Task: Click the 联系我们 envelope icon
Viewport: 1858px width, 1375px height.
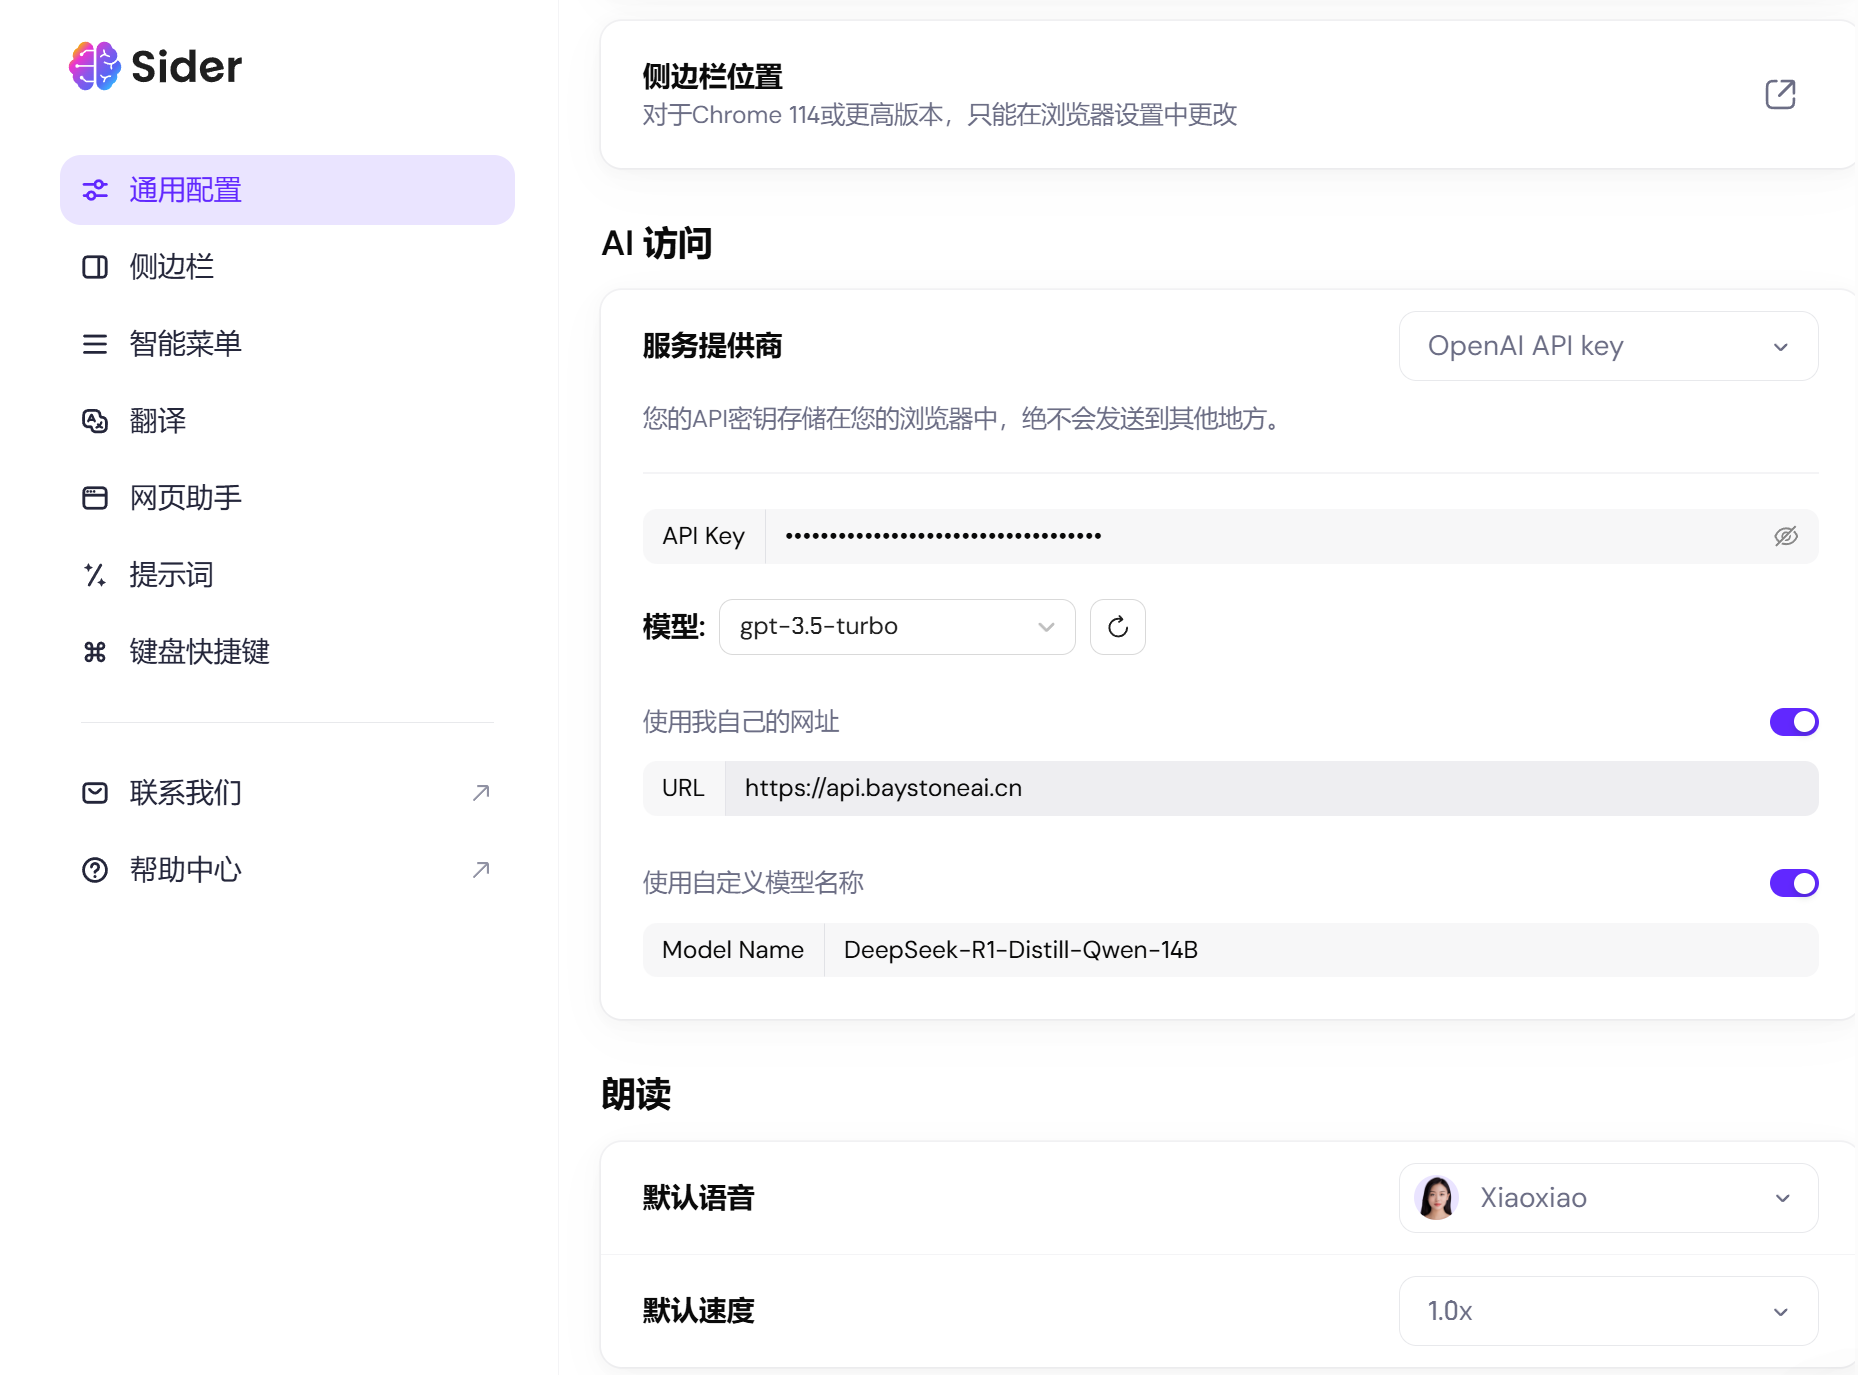Action: click(95, 793)
